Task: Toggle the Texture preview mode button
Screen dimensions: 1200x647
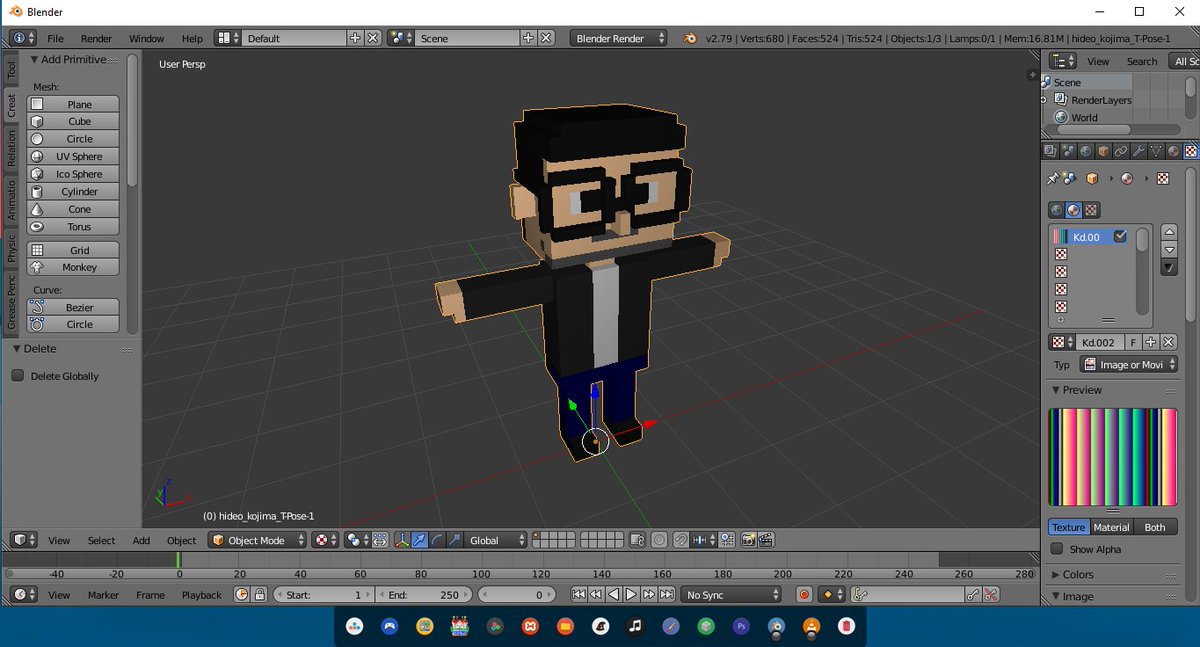Action: pyautogui.click(x=1068, y=527)
